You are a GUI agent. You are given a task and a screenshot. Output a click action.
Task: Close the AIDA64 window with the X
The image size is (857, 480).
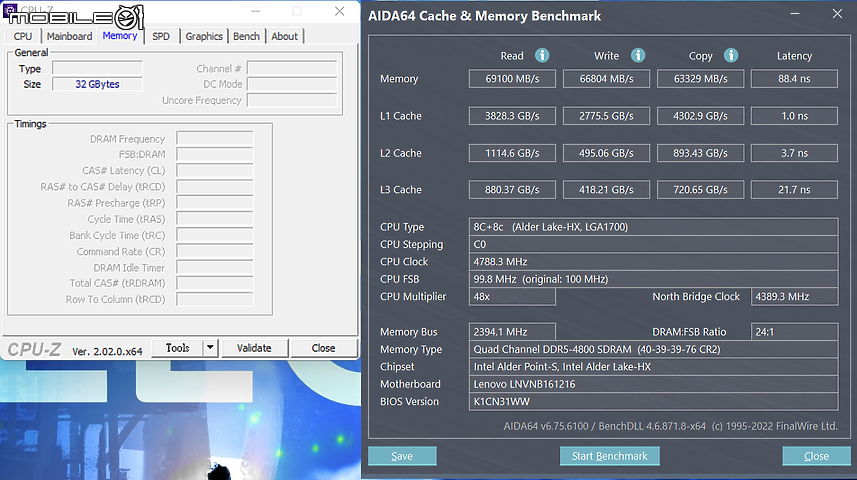point(837,14)
